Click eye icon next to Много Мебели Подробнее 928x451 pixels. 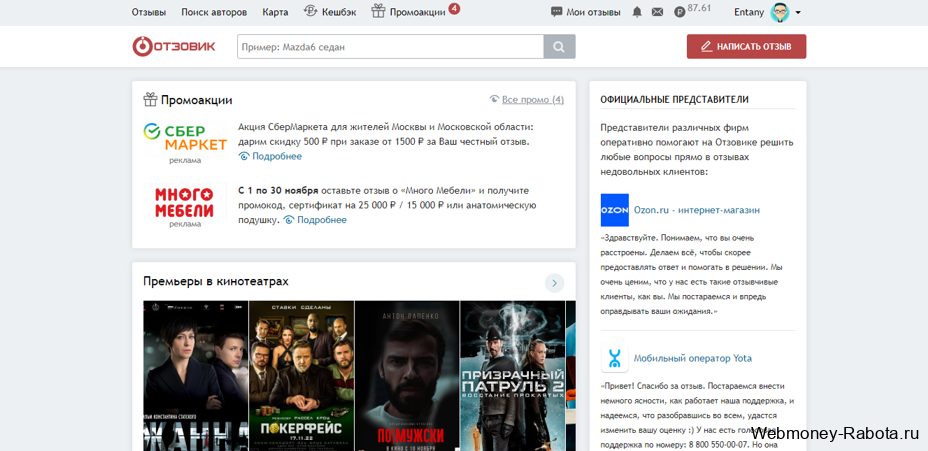pyautogui.click(x=289, y=220)
